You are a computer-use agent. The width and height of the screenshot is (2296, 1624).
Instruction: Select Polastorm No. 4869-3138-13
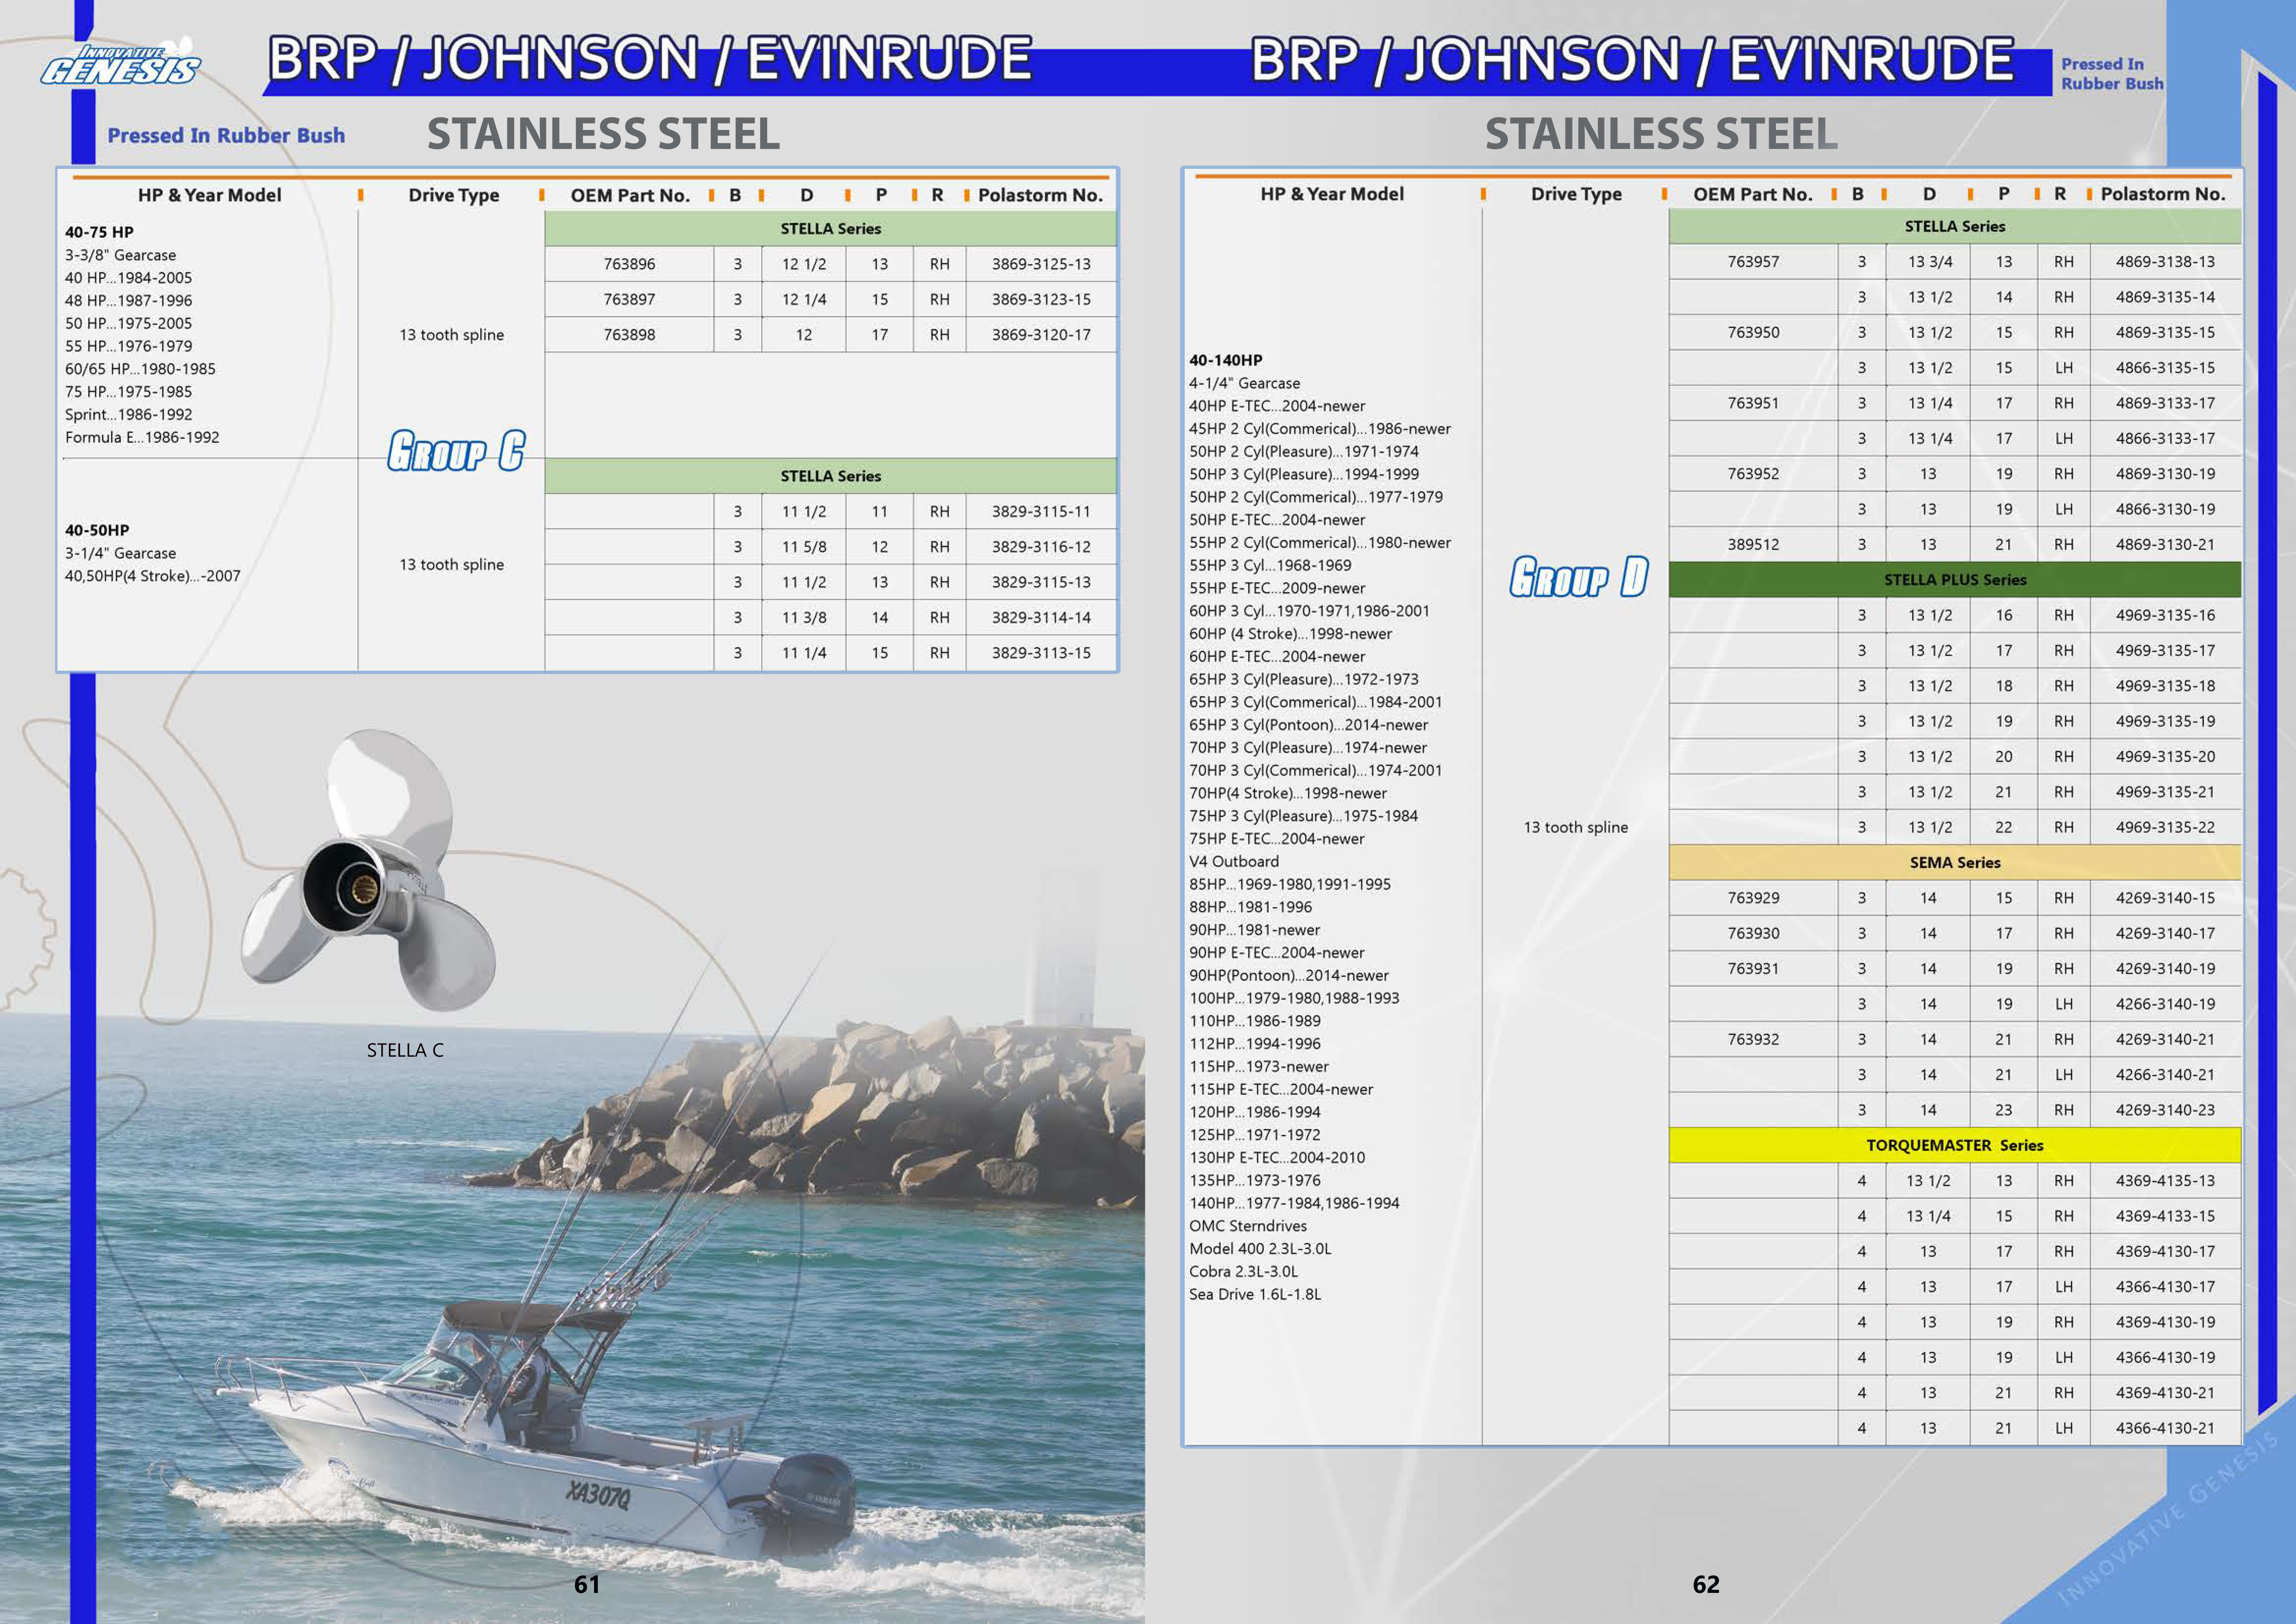[x=2165, y=262]
